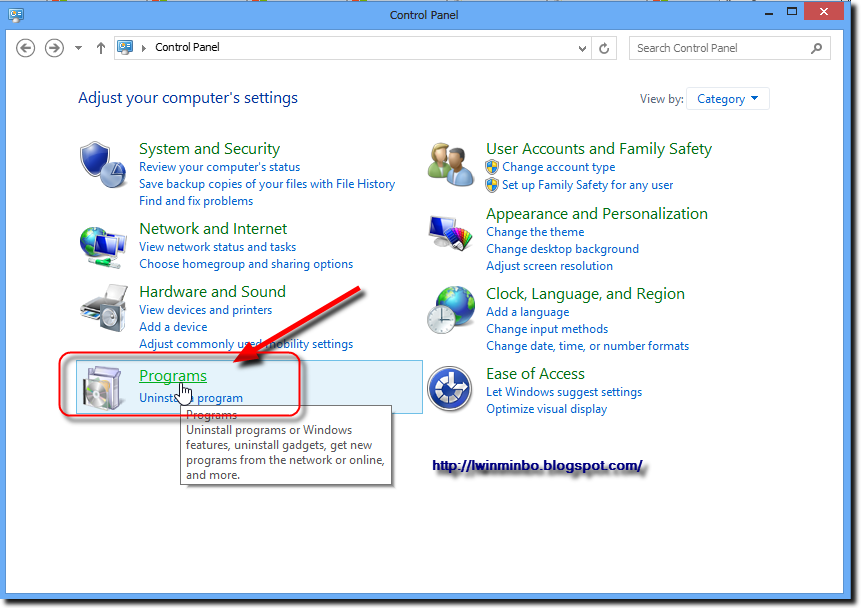
Task: Select View devices and printers
Action: click(x=205, y=310)
